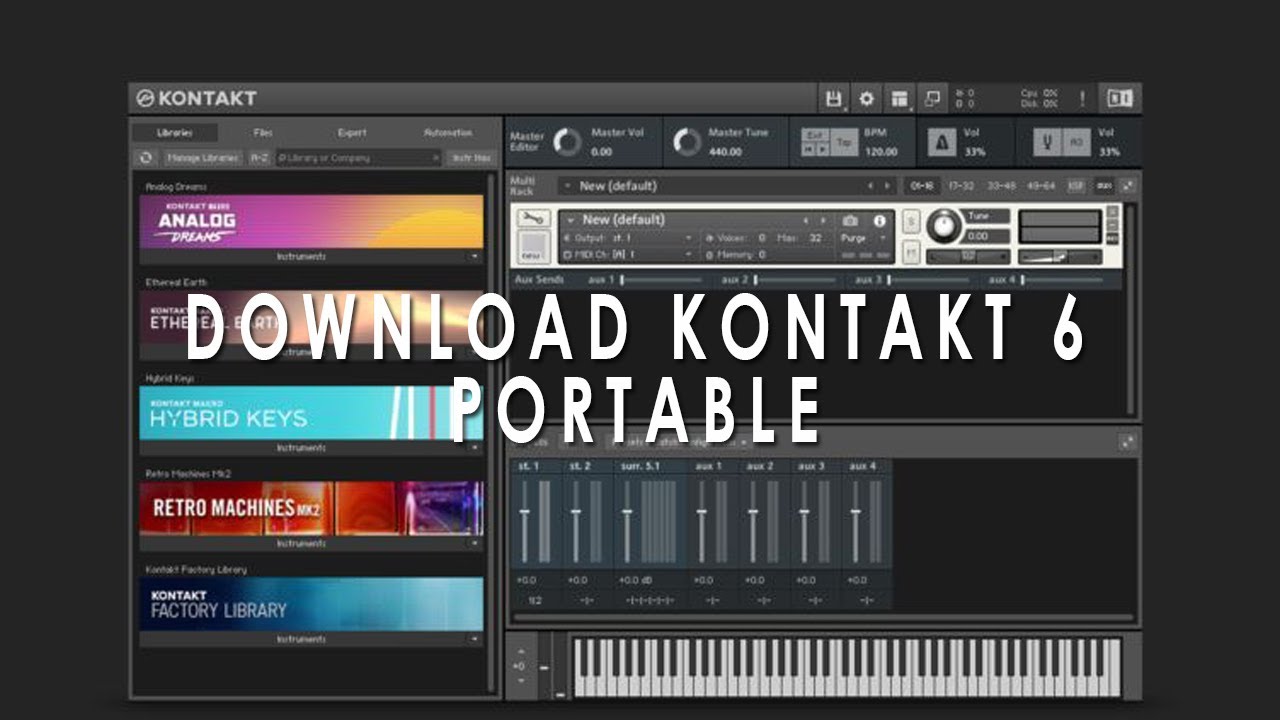Click the transport play button
Viewport: 1280px width, 720px height.
pos(823,149)
